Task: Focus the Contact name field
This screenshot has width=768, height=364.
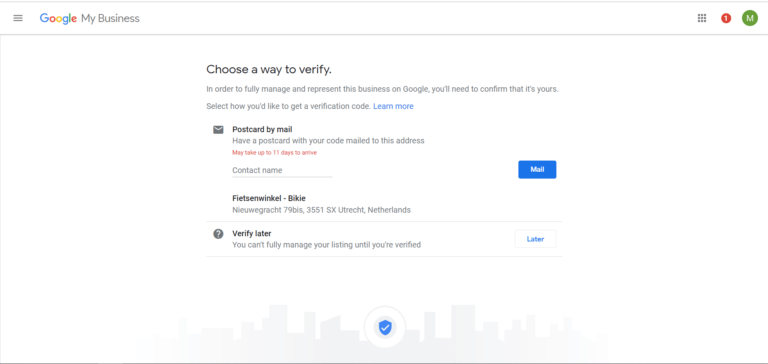Action: coord(282,170)
